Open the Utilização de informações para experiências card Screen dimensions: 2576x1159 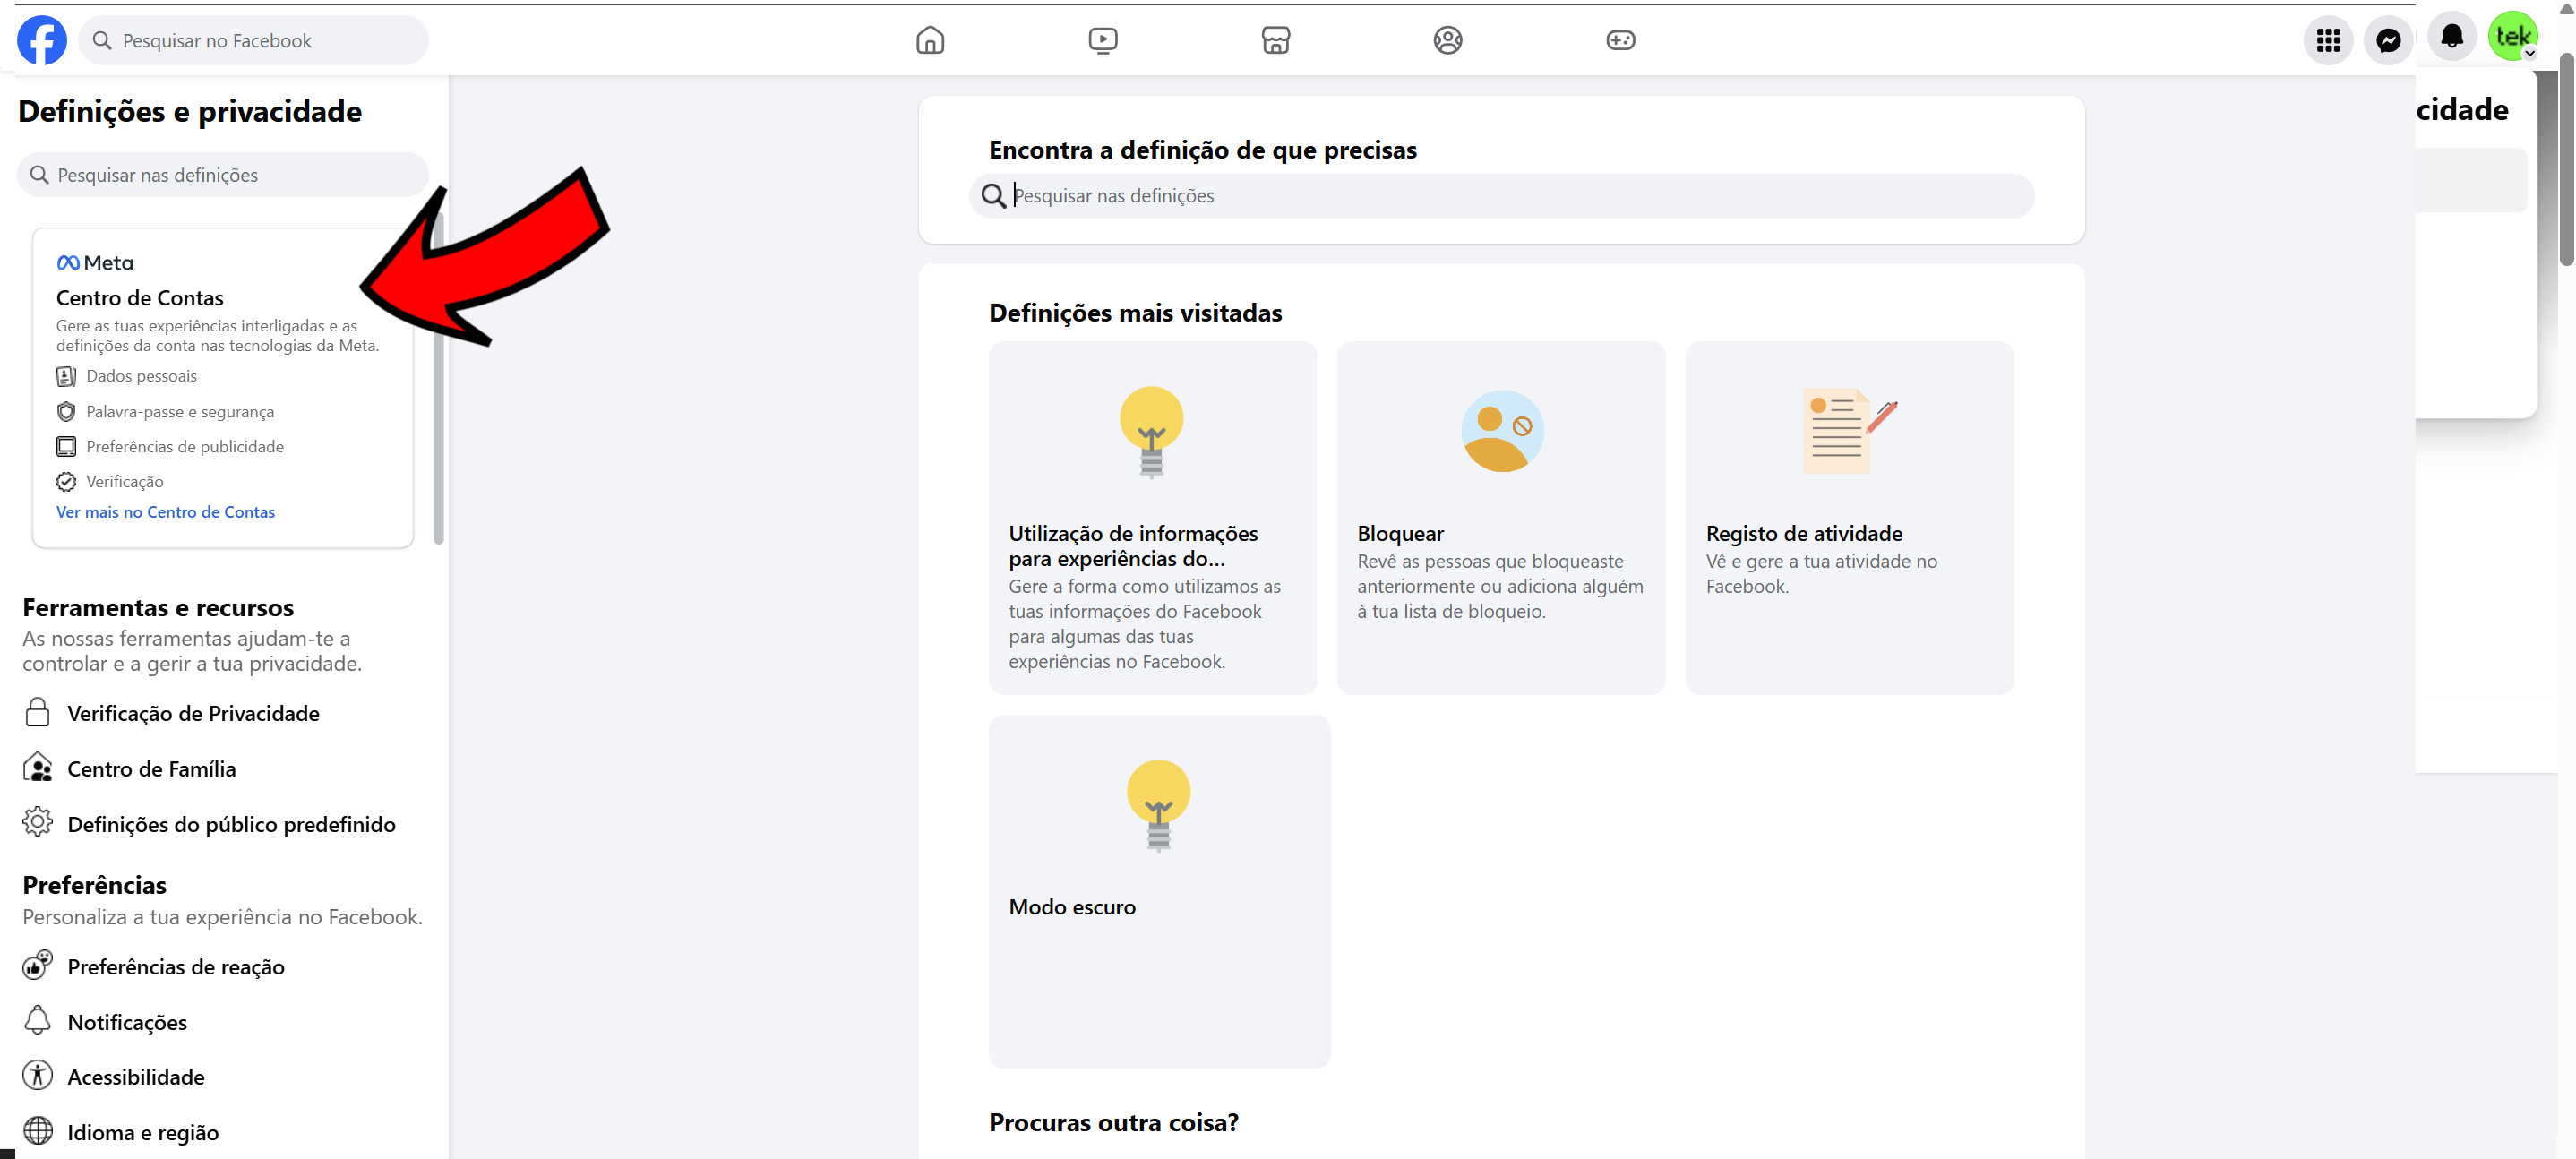pos(1152,518)
